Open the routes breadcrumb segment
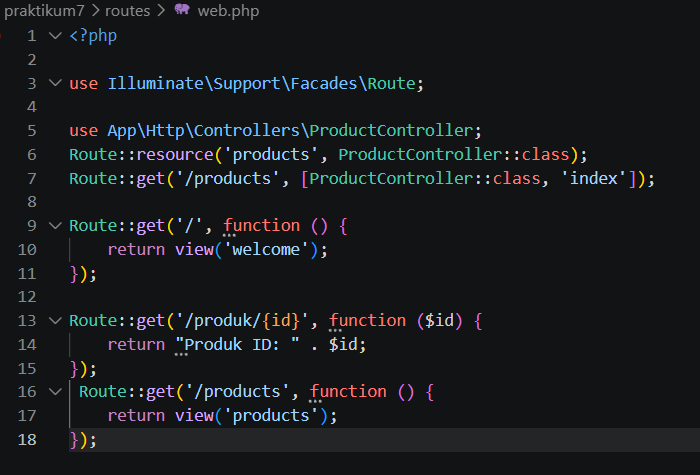 [x=127, y=10]
